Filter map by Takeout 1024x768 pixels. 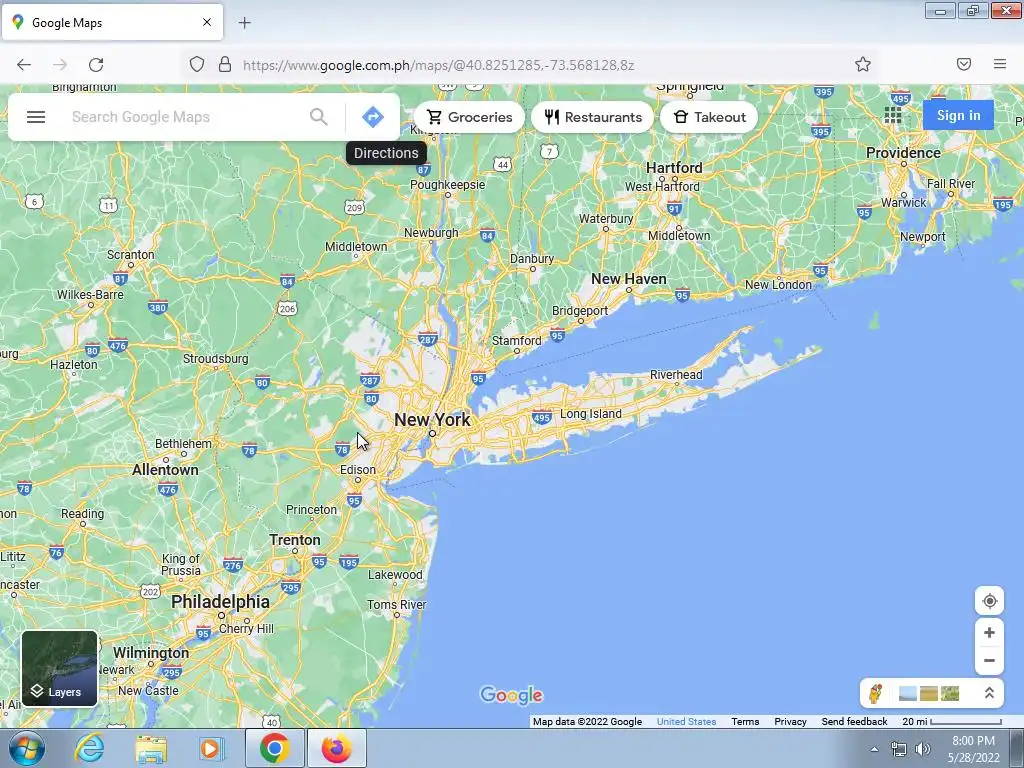[x=709, y=117]
